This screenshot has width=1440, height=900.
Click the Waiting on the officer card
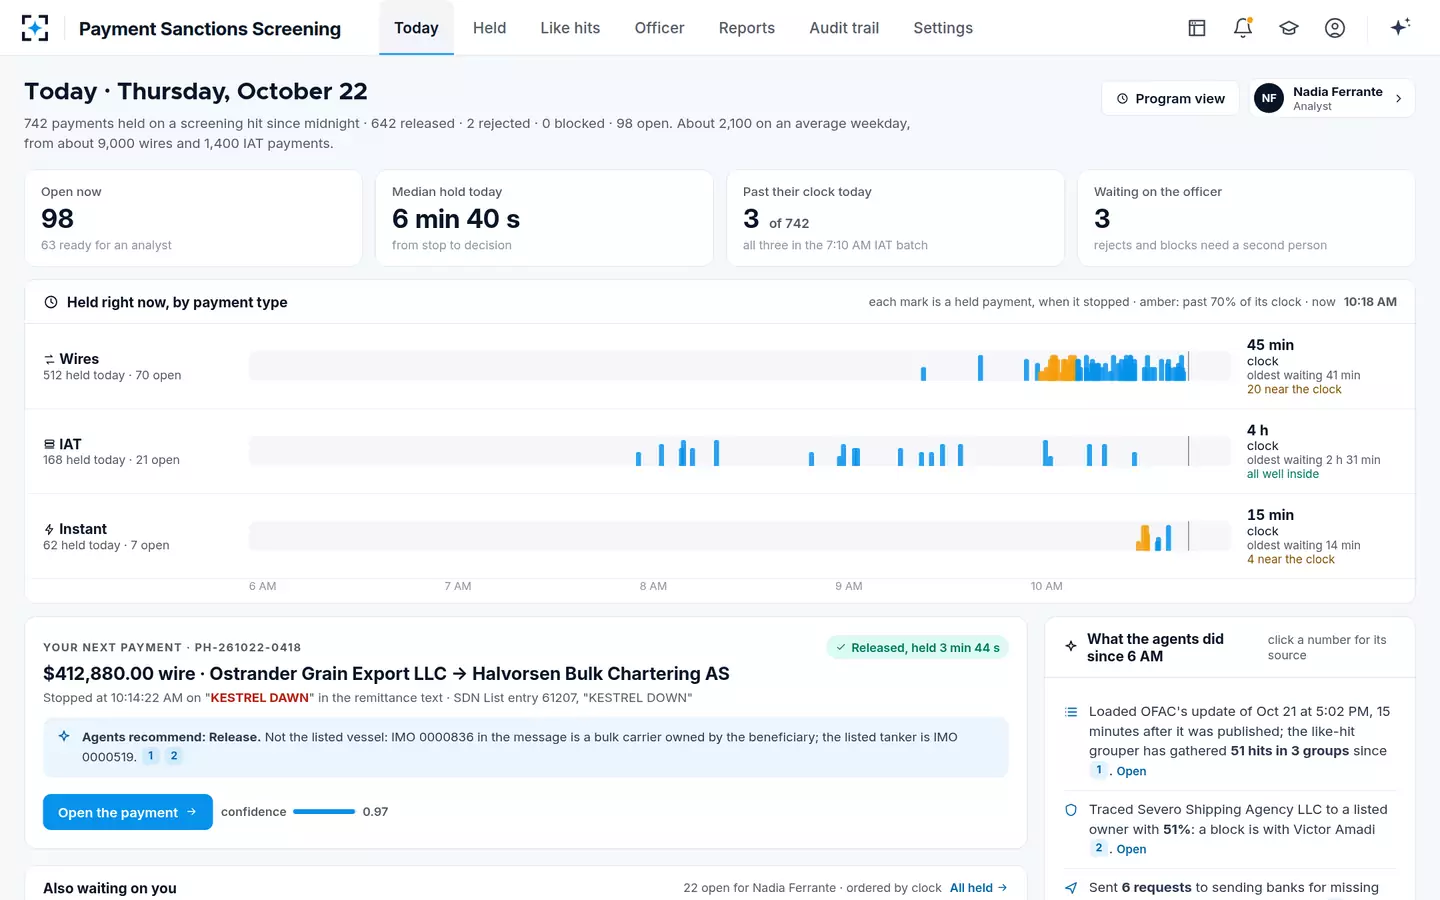(1246, 218)
